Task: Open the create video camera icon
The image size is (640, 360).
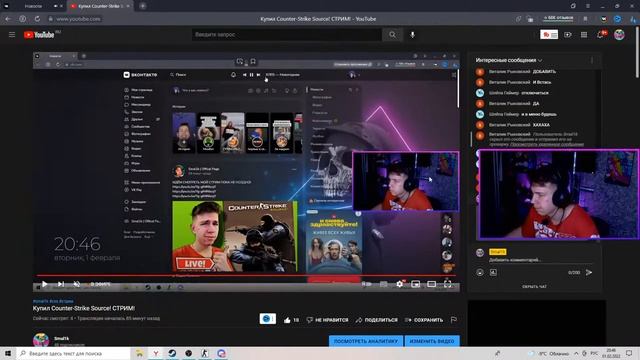Action: coord(568,35)
